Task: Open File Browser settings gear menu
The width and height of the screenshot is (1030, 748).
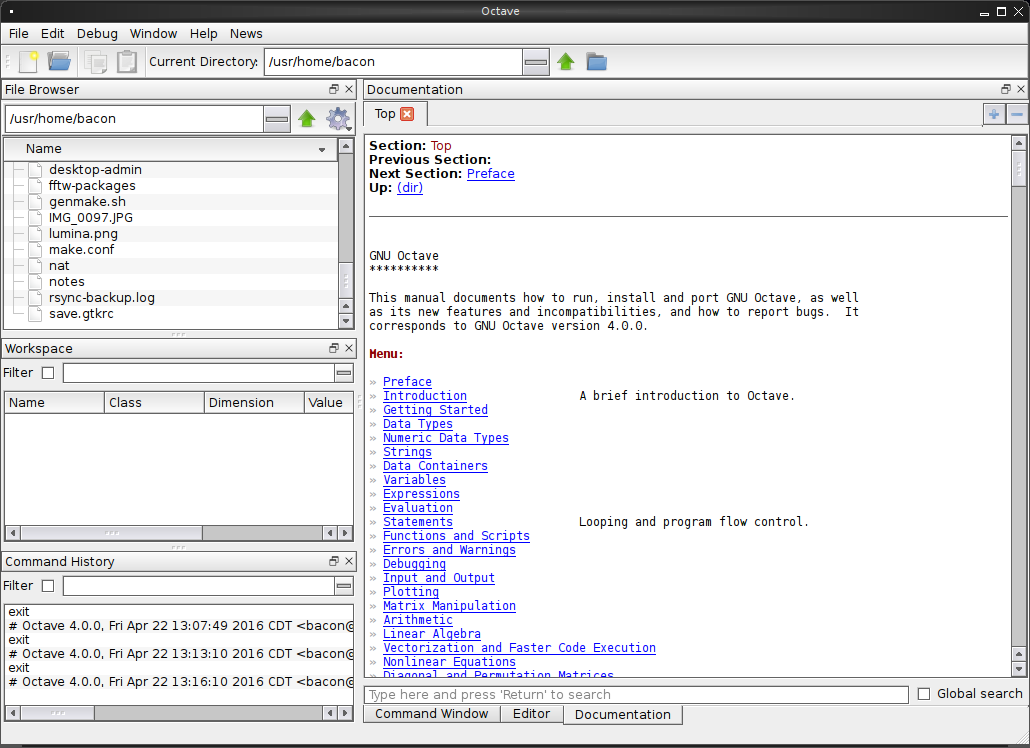Action: tap(338, 119)
